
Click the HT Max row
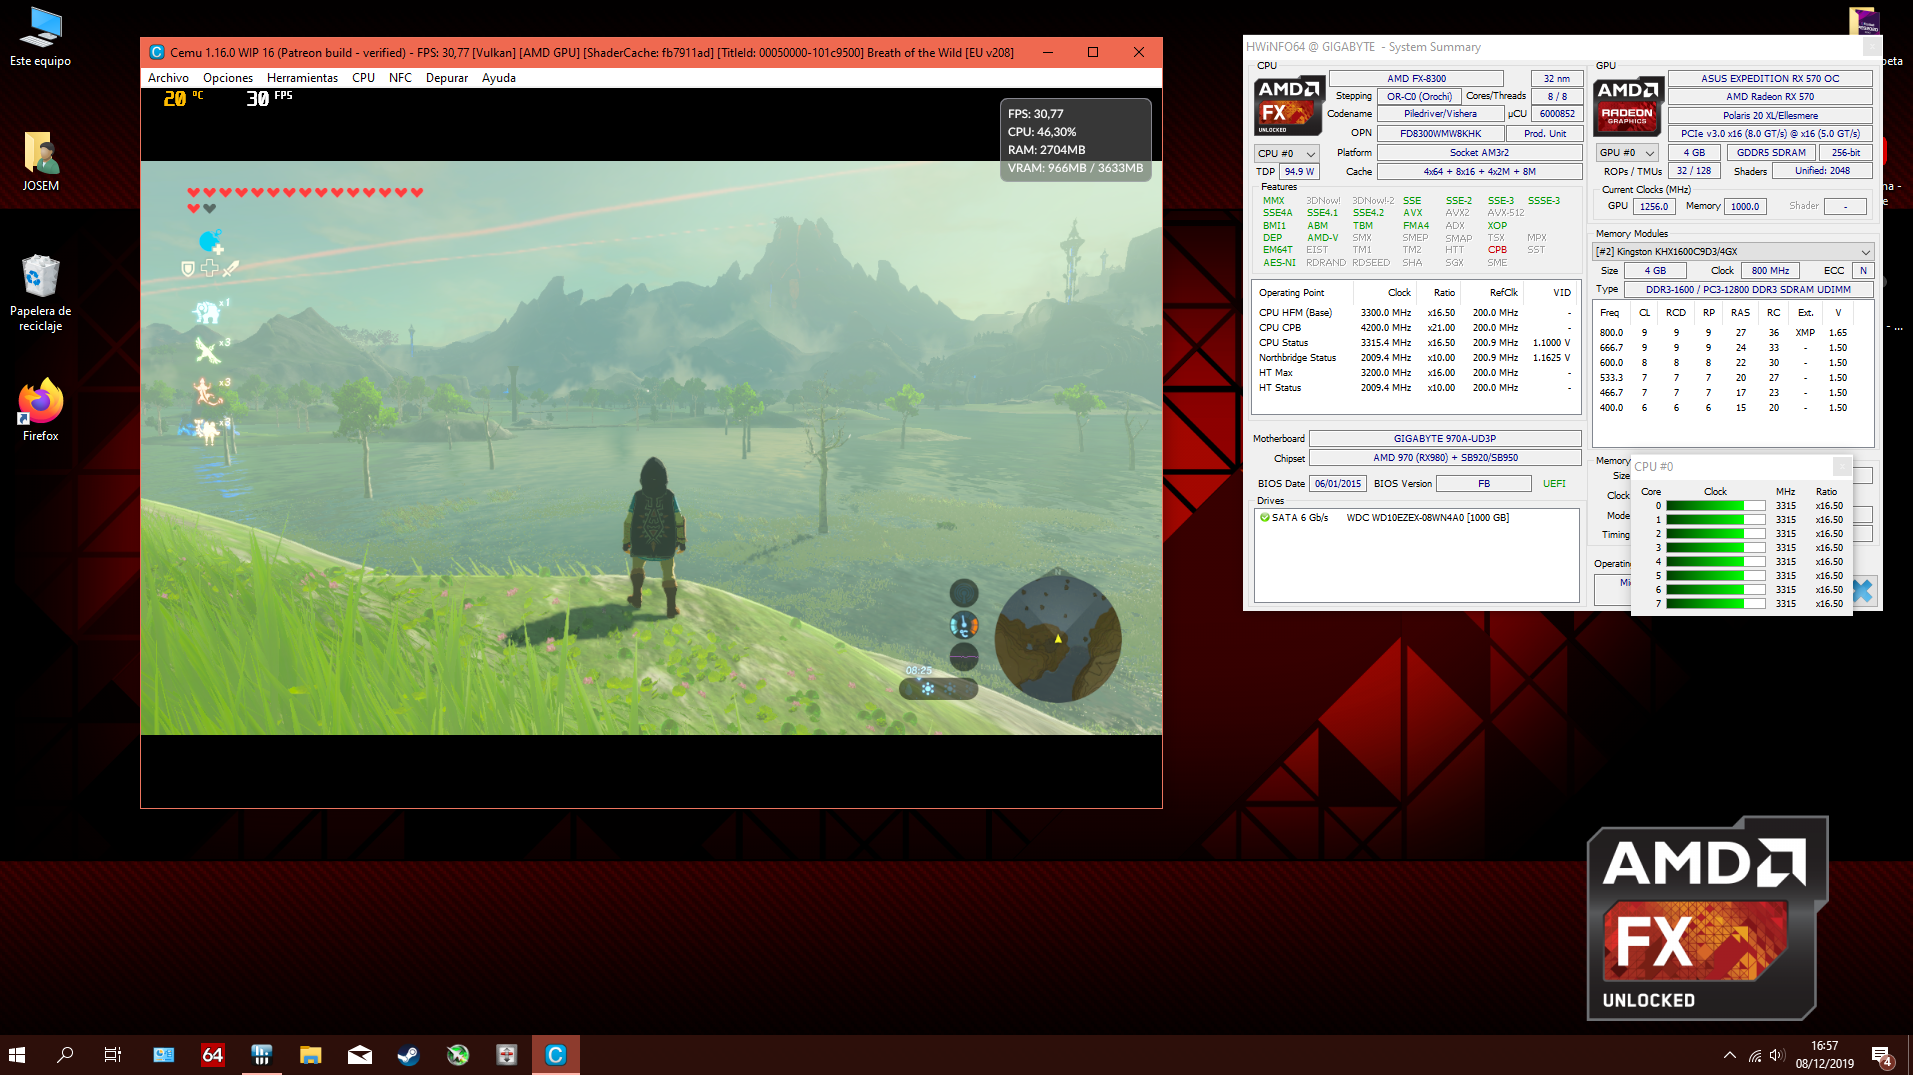tap(1415, 373)
